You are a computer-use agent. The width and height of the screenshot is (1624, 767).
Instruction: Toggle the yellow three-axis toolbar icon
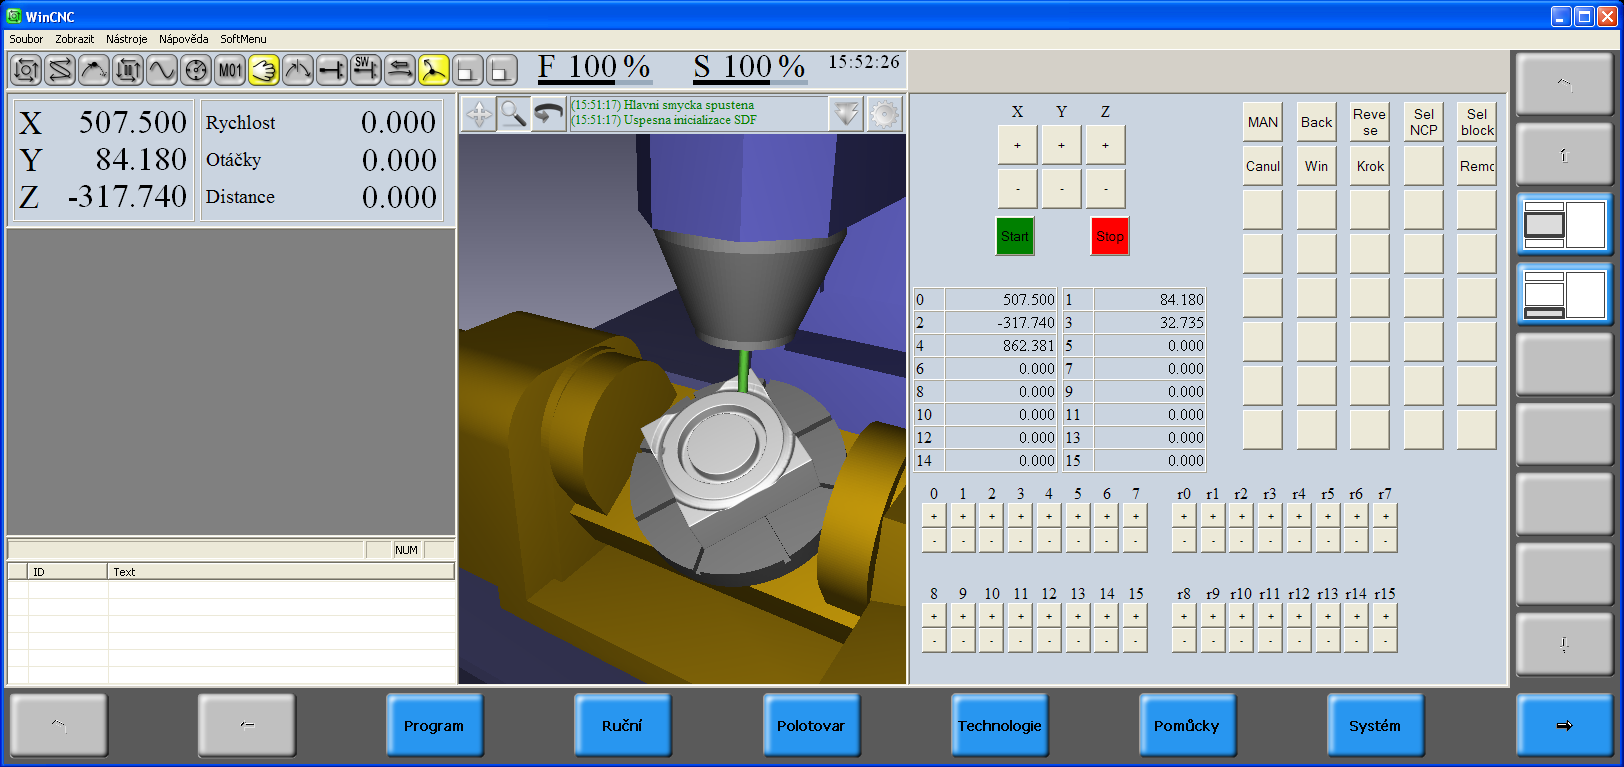(x=434, y=70)
